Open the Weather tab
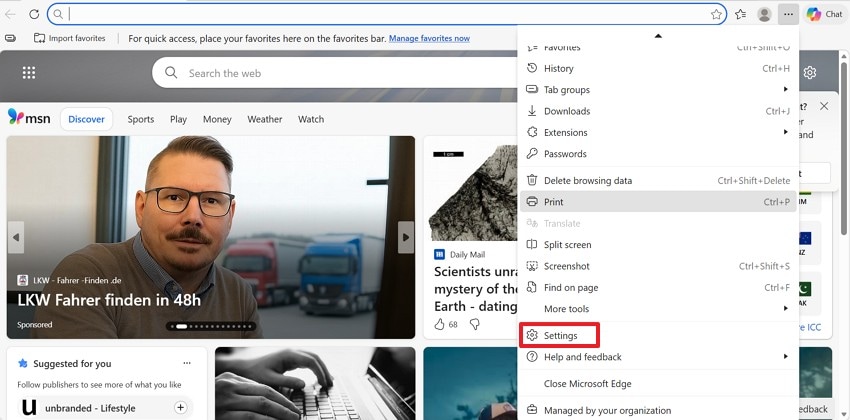The height and width of the screenshot is (420, 850). point(265,119)
